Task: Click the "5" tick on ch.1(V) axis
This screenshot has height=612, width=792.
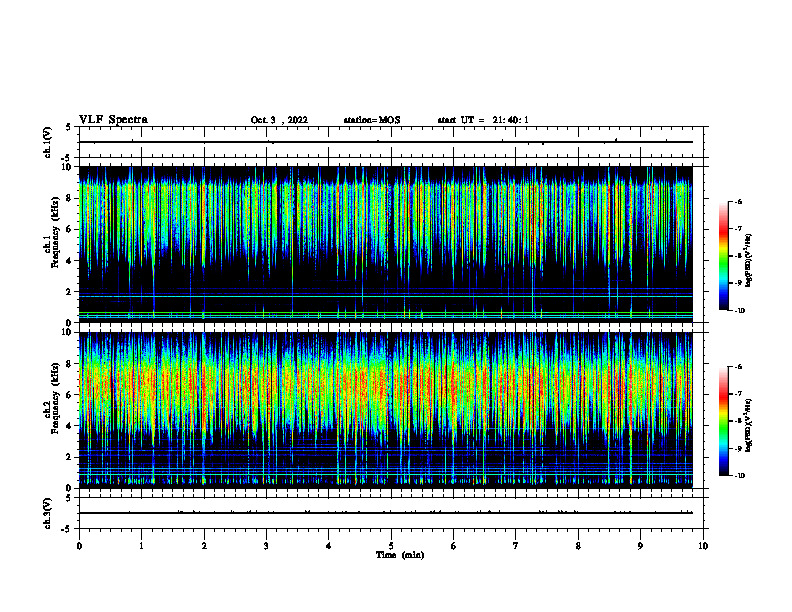Action: click(69, 127)
